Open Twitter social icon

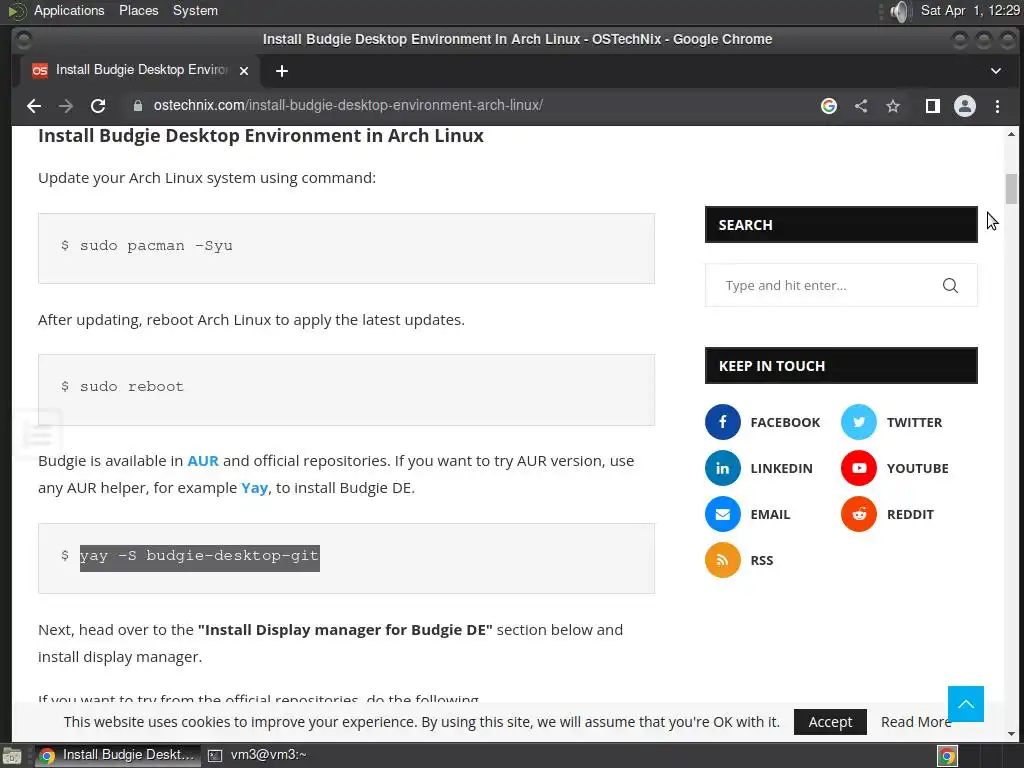pyautogui.click(x=858, y=422)
